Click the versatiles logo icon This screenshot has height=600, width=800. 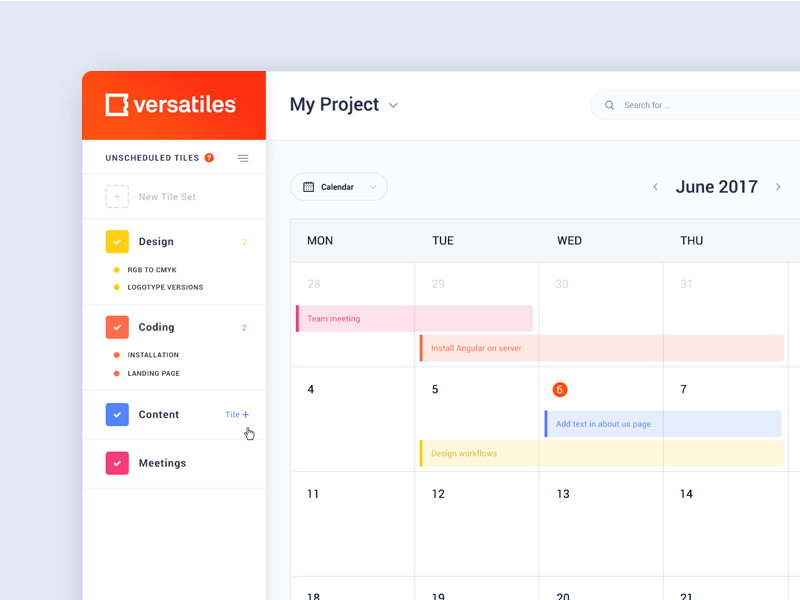pyautogui.click(x=116, y=104)
